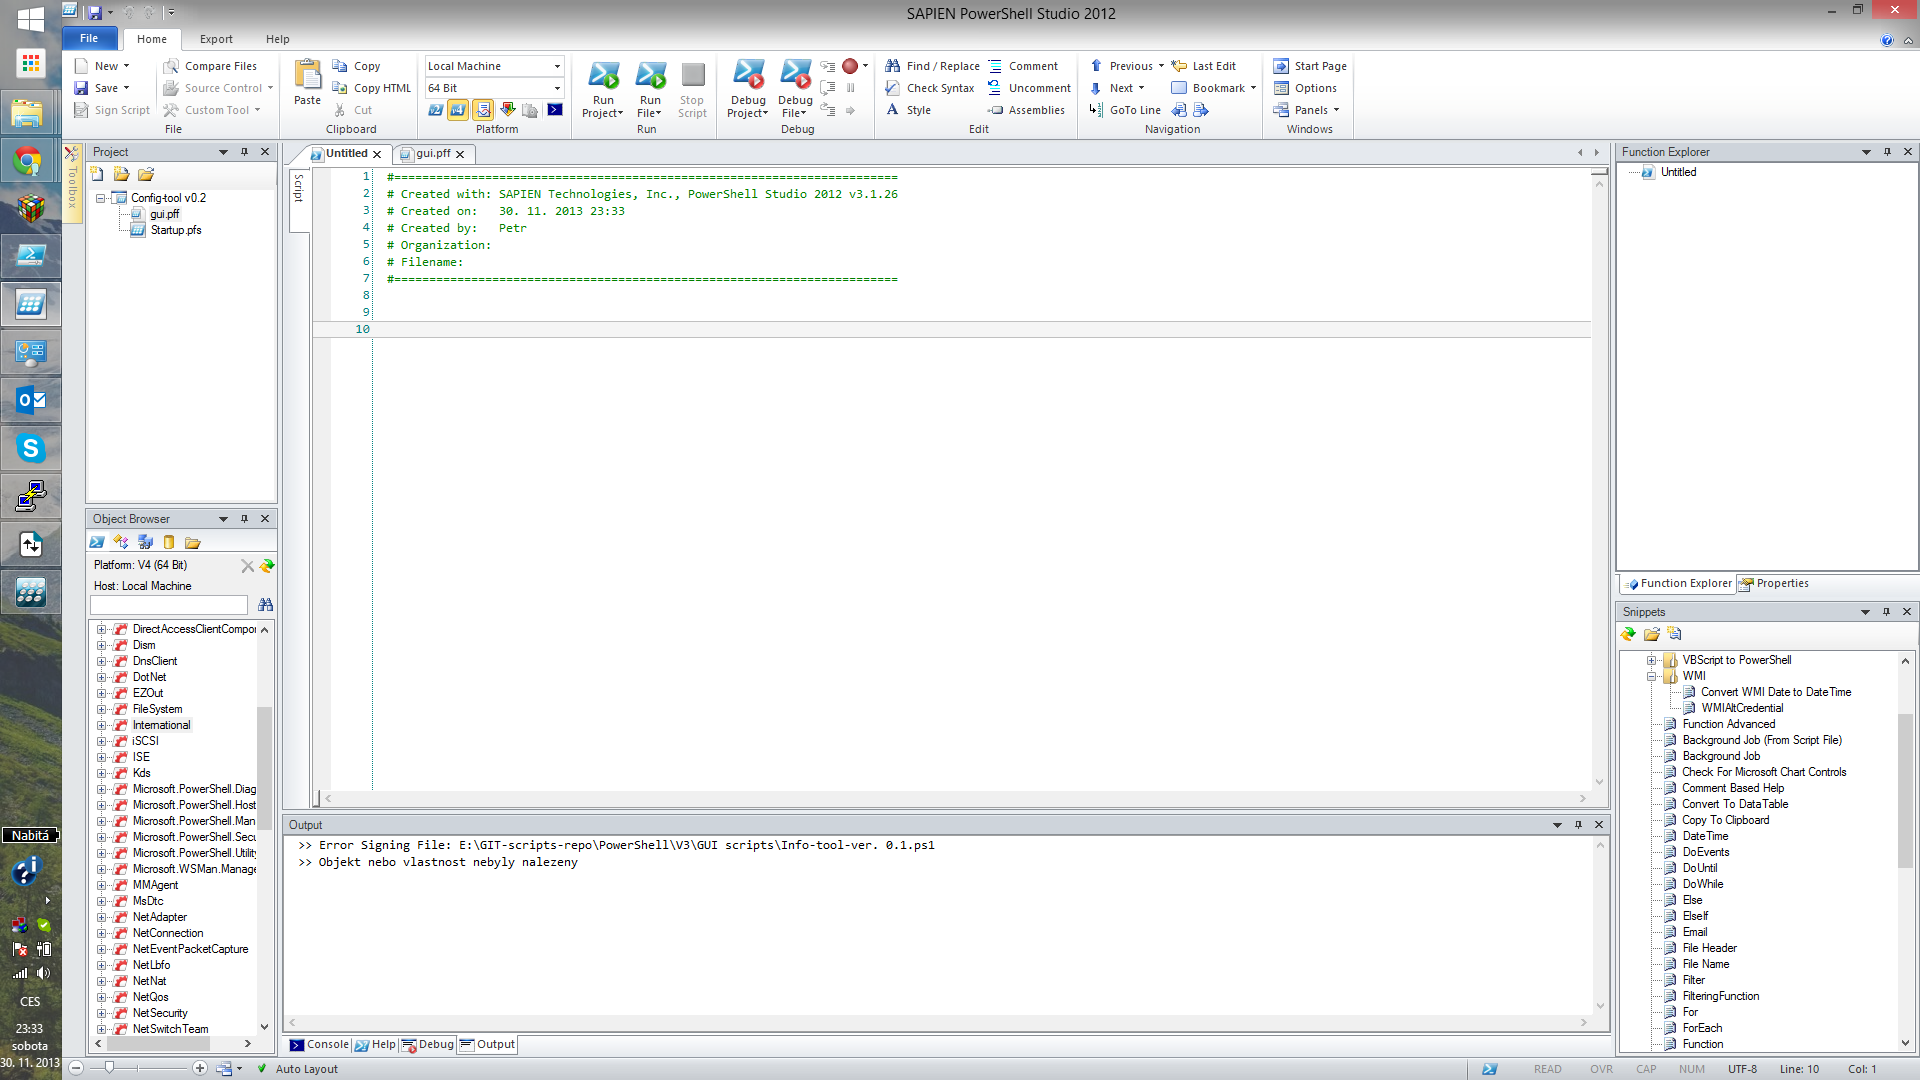Image resolution: width=1920 pixels, height=1080 pixels.
Task: Launch Debug File
Action: pos(795,89)
